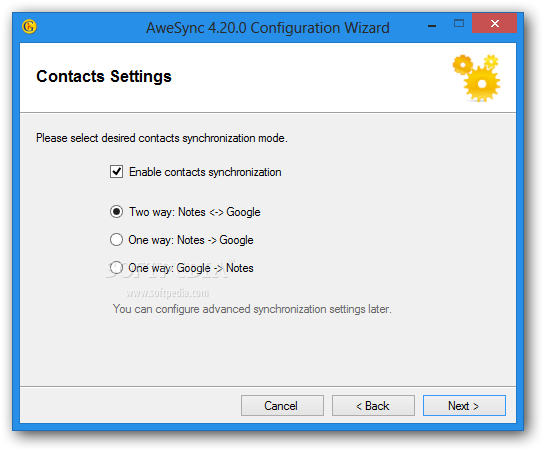Click 'One way: Notes -> Google' label text

coord(191,240)
